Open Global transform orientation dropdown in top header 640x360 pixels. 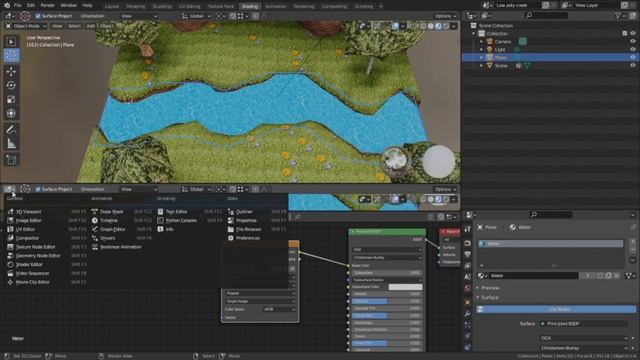point(196,16)
